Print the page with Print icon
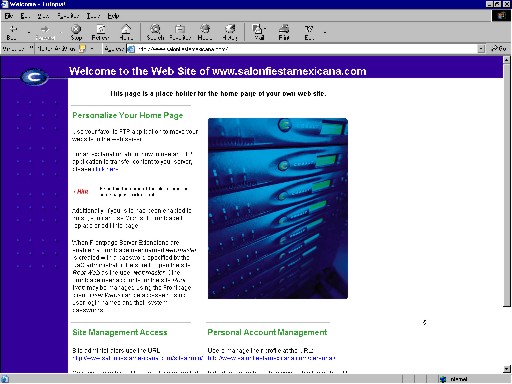Screen dimensions: 512x384 (x=284, y=32)
